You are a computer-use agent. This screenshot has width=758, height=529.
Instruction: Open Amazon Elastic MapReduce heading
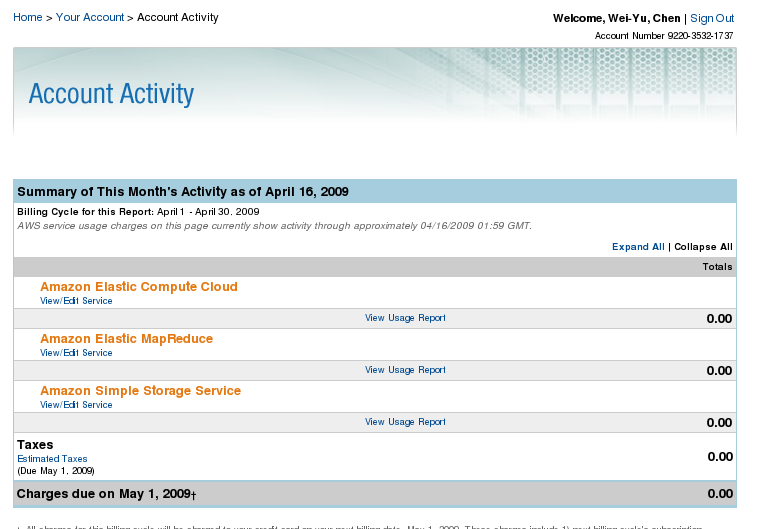coord(126,338)
